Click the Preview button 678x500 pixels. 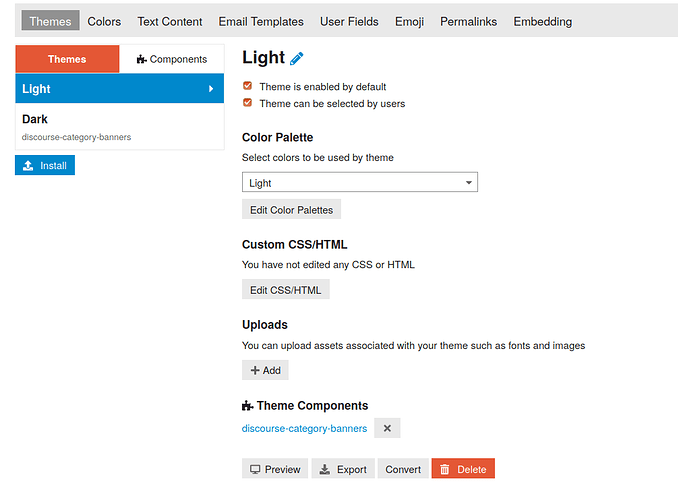(x=275, y=469)
